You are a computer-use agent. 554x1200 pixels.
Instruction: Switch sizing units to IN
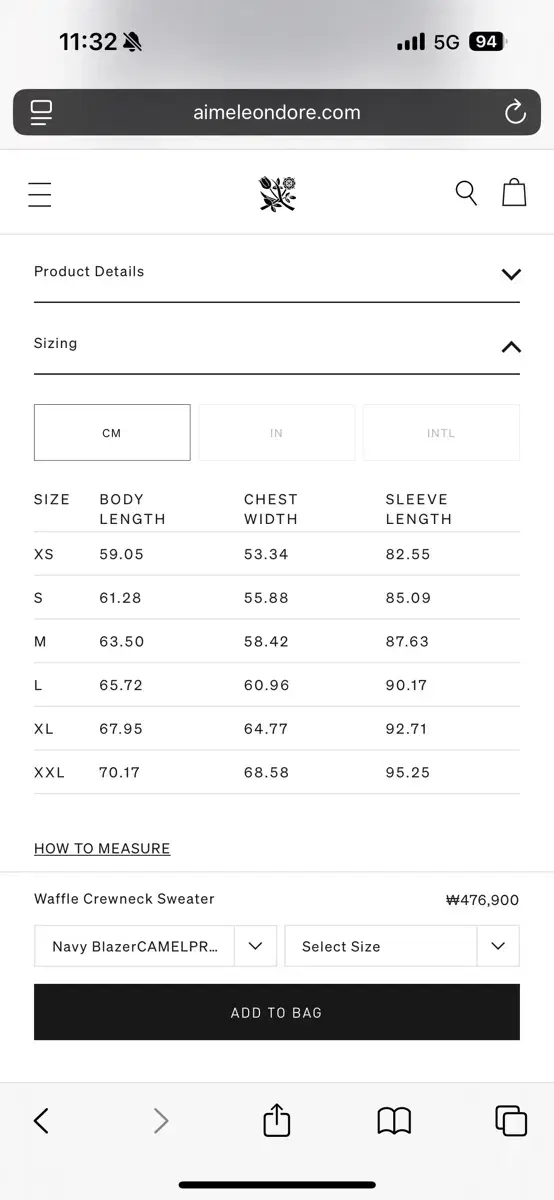[277, 433]
